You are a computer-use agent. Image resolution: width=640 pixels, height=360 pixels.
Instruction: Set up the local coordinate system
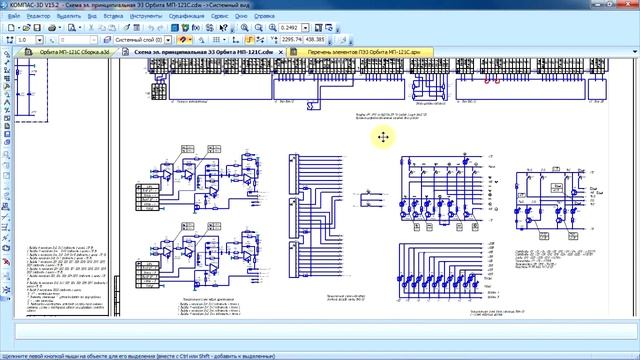point(236,40)
